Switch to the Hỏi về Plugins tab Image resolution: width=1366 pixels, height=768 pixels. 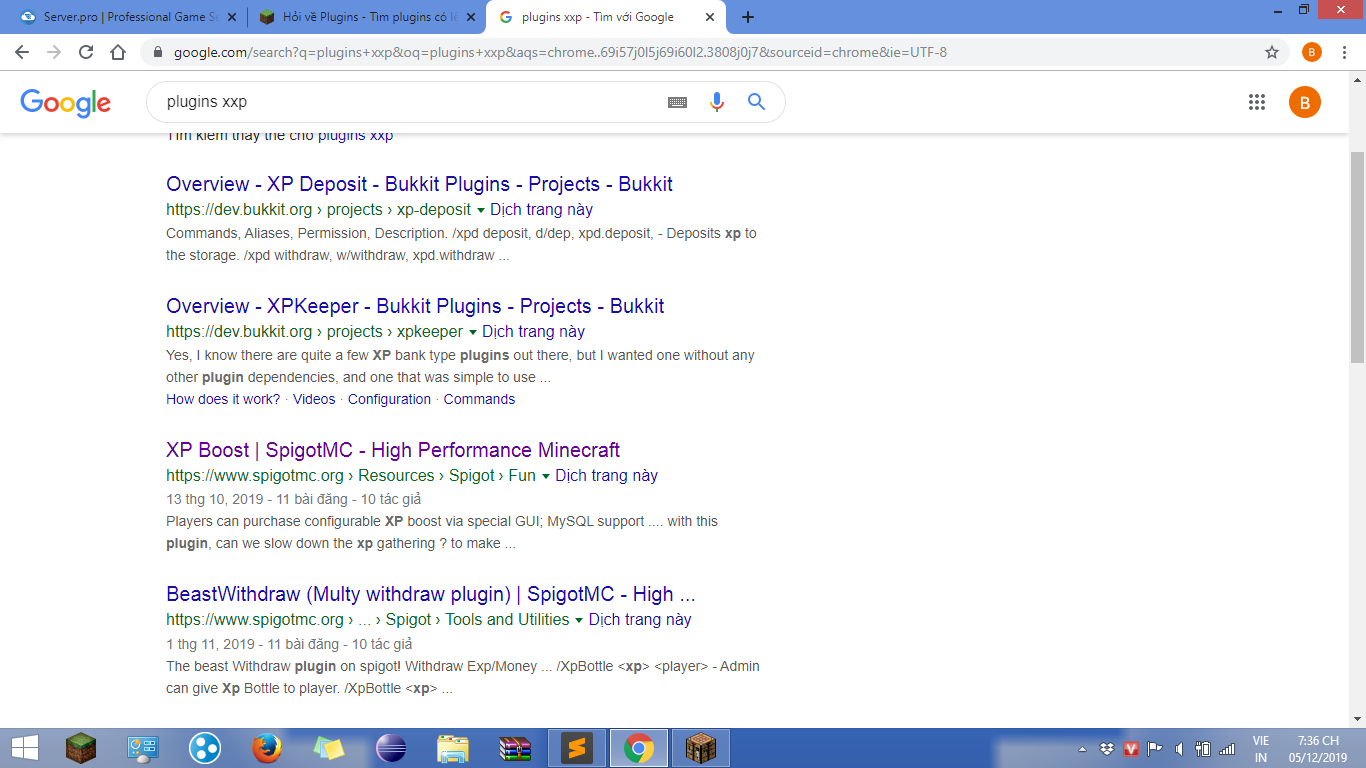tap(366, 17)
